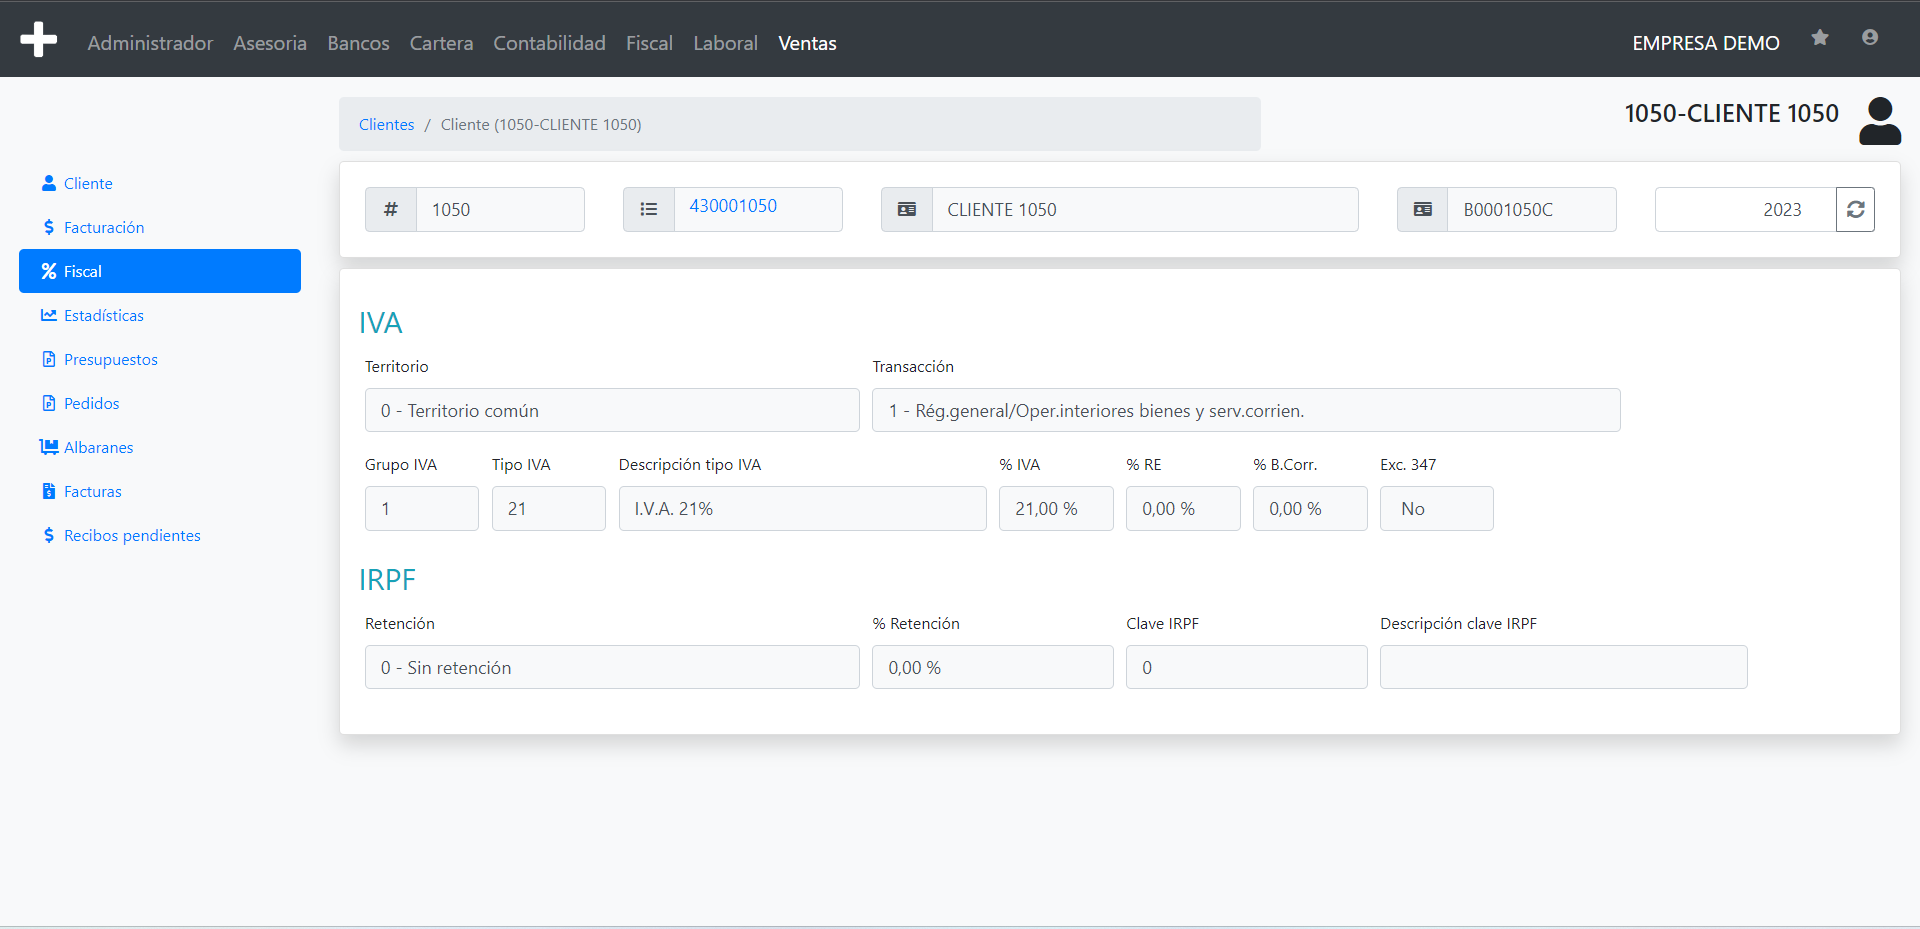Click the Territorio field
The width and height of the screenshot is (1920, 929).
click(612, 410)
